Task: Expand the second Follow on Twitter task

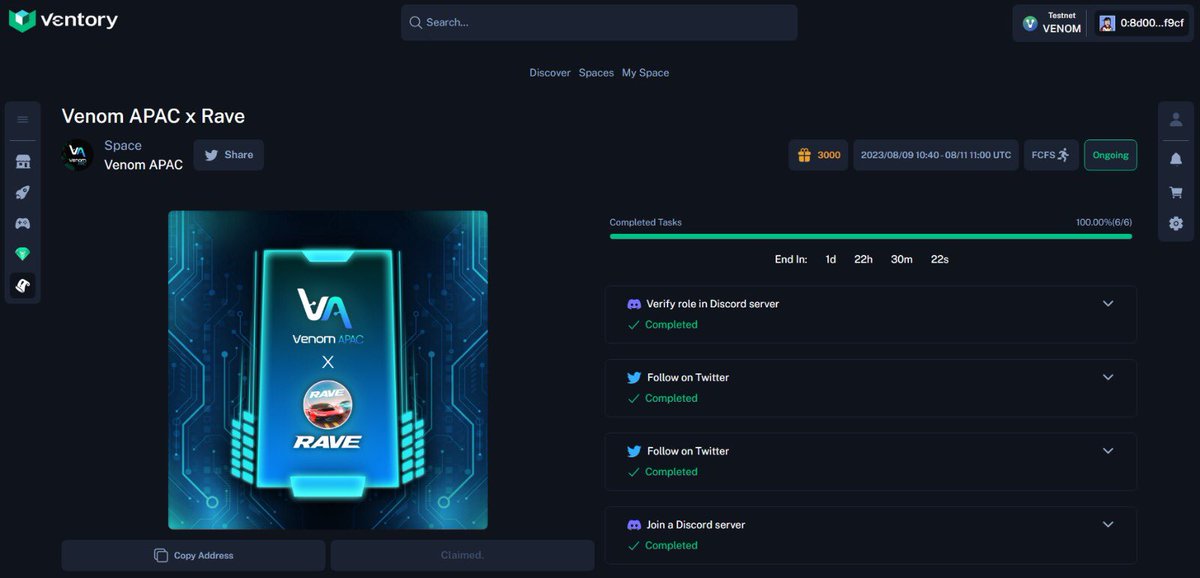Action: coord(1108,451)
